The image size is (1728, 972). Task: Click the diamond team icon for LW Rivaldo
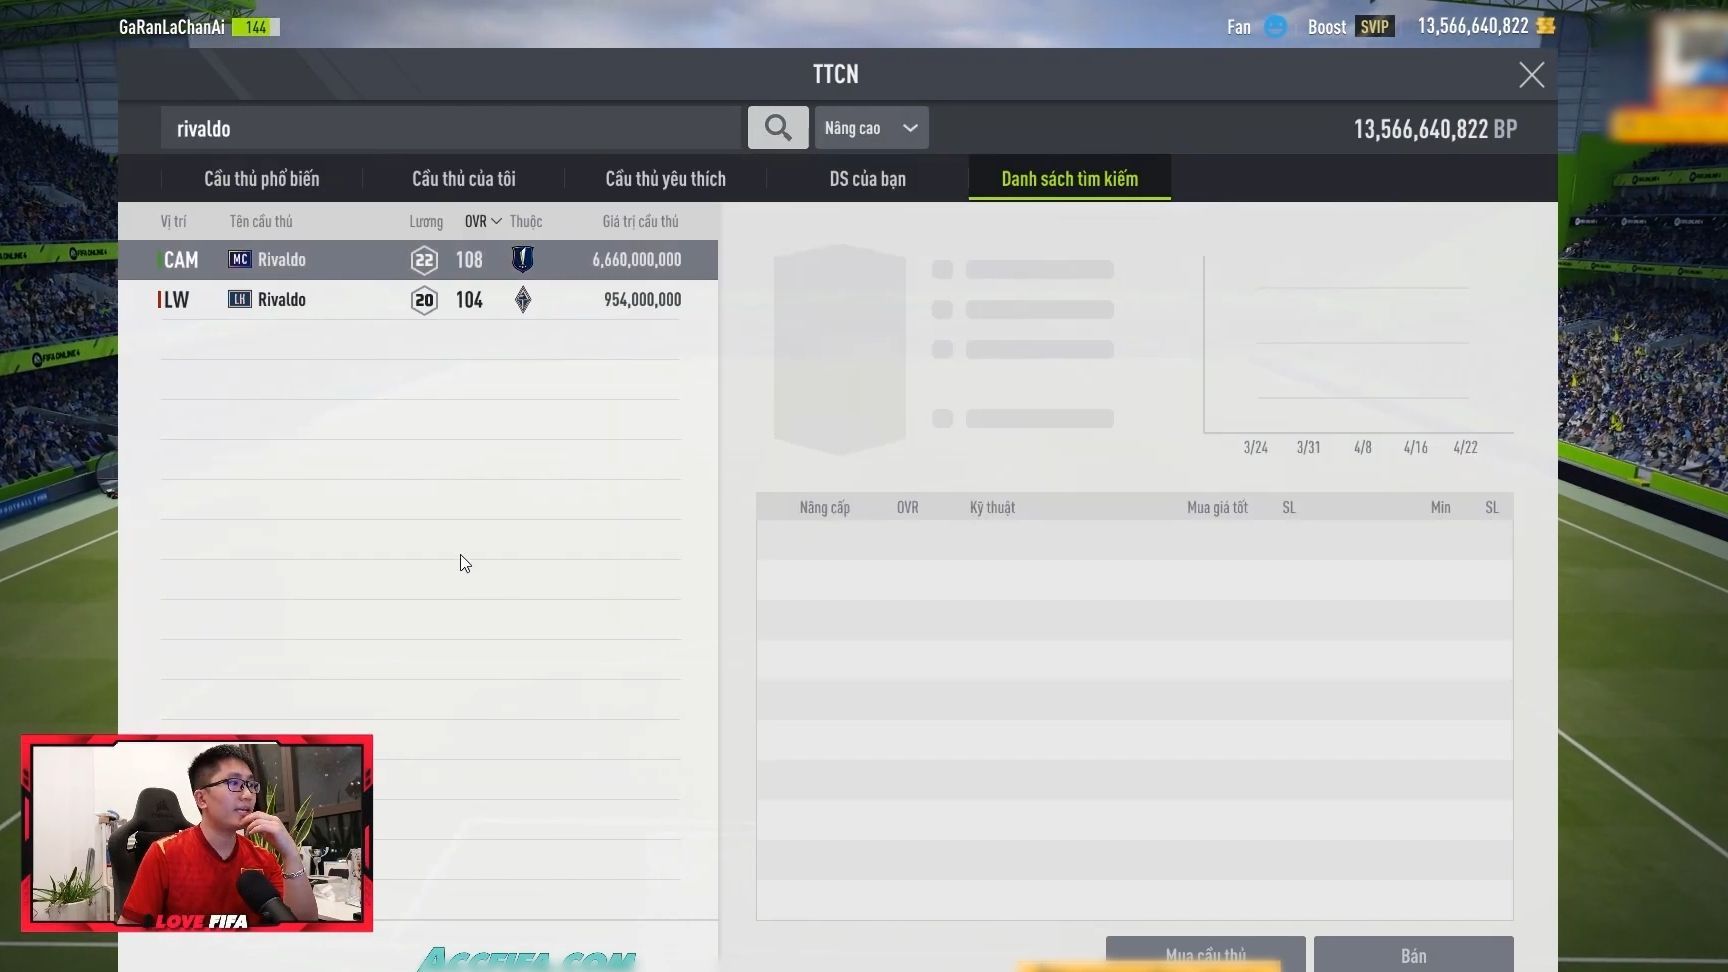[x=522, y=300]
